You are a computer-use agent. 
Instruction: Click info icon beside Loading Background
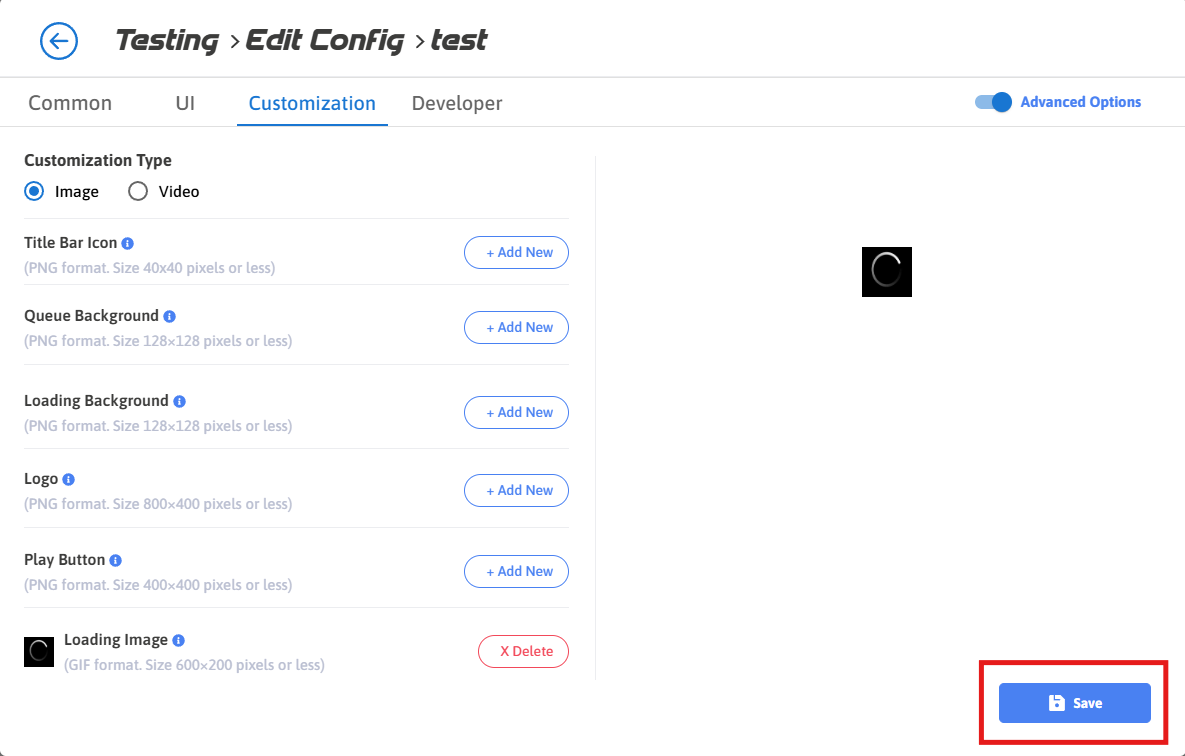point(180,401)
